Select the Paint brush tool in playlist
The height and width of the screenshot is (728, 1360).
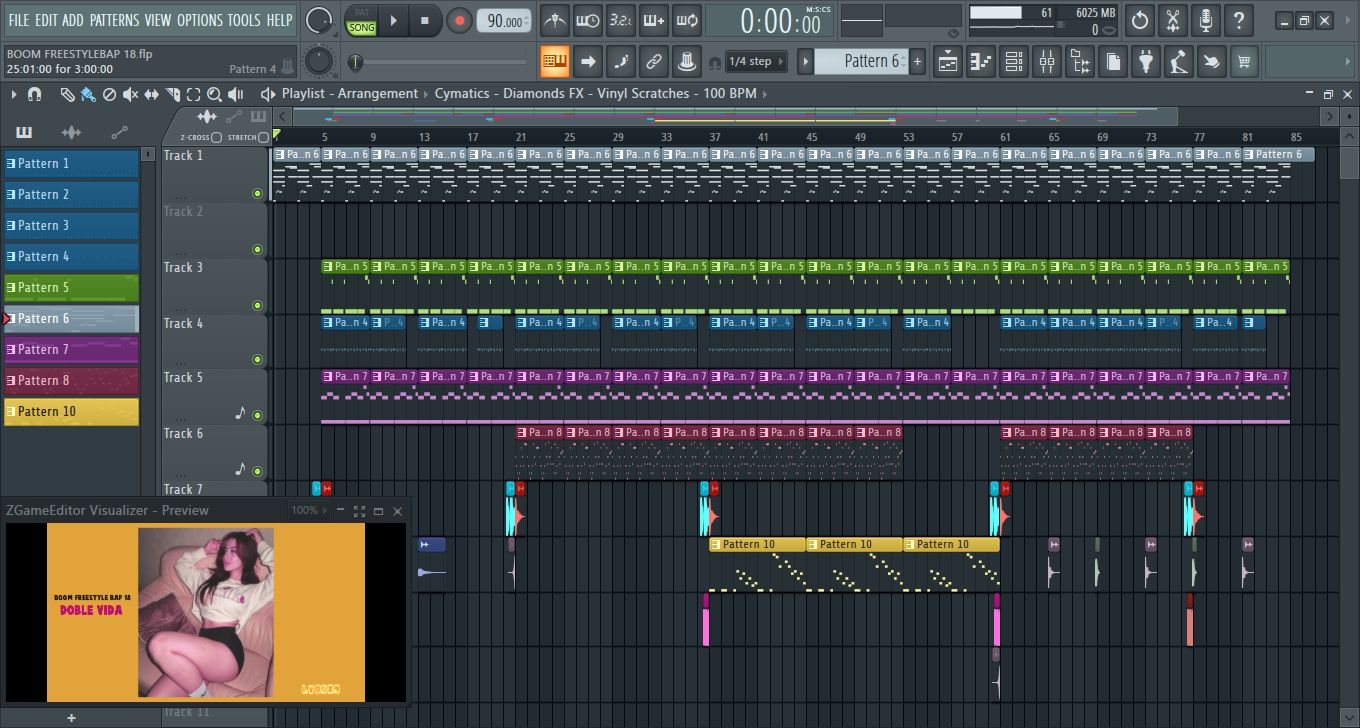click(x=88, y=94)
